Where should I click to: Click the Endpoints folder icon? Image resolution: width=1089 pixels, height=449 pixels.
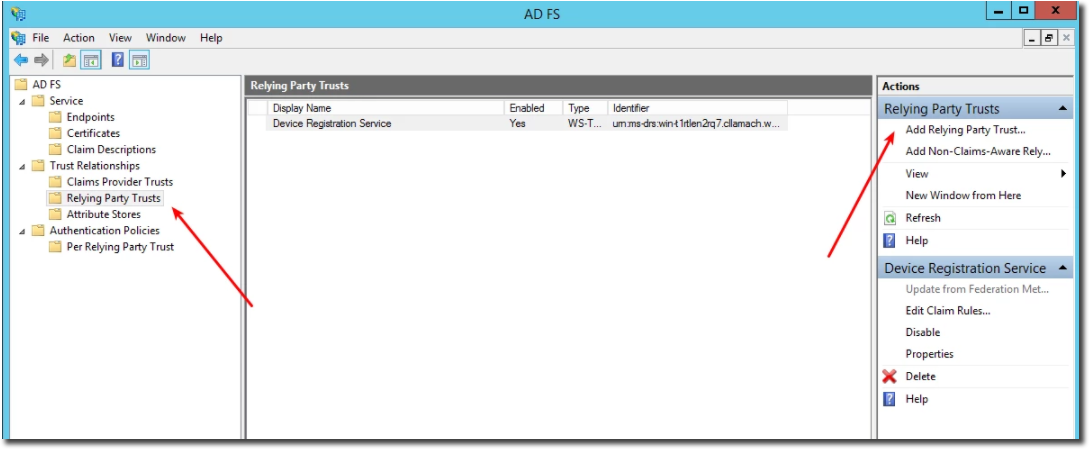[56, 117]
